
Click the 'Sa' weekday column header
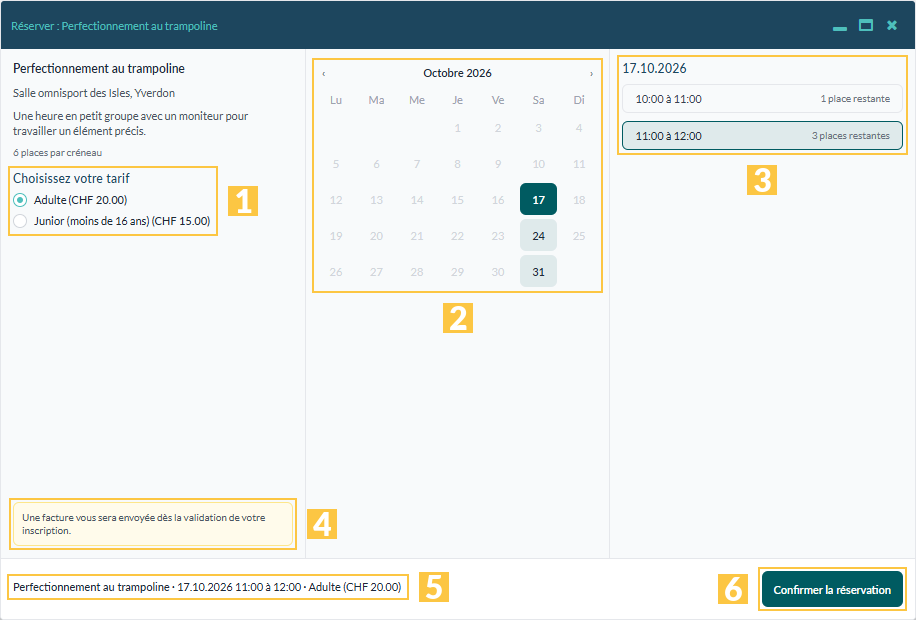[x=538, y=100]
